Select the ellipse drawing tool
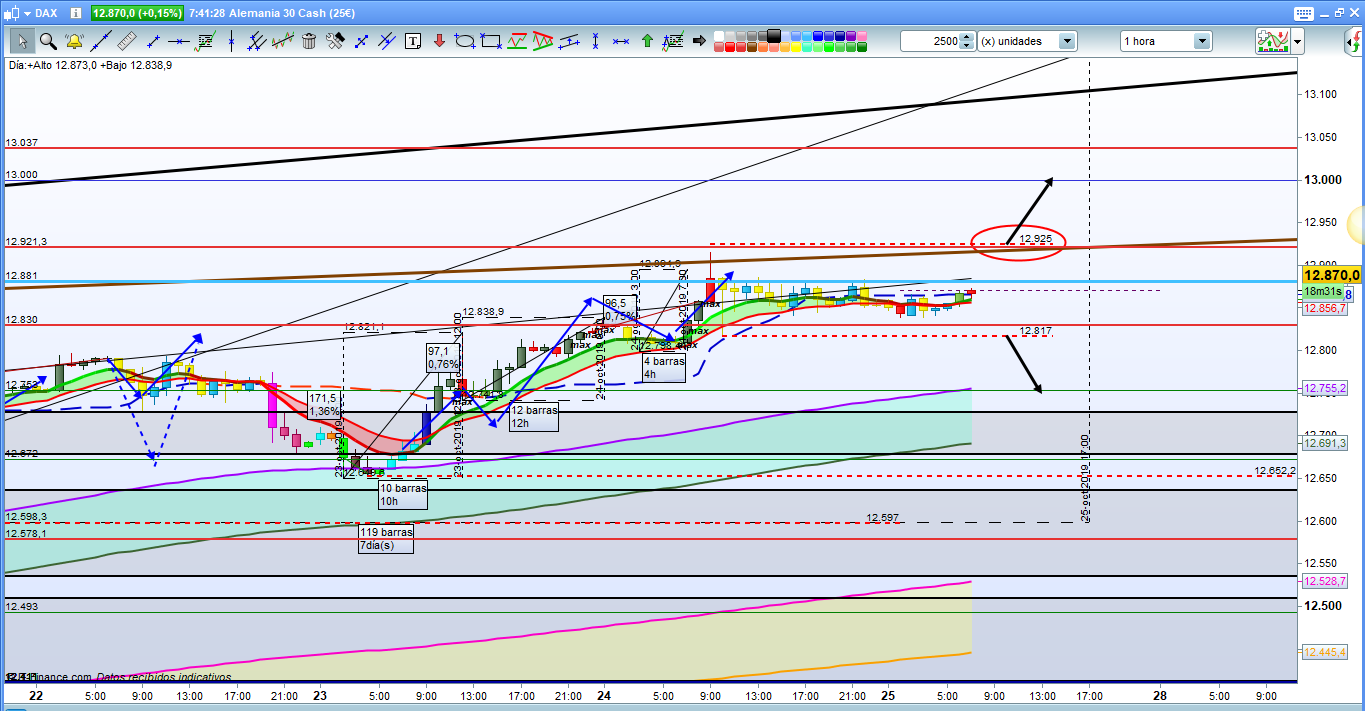 [465, 41]
